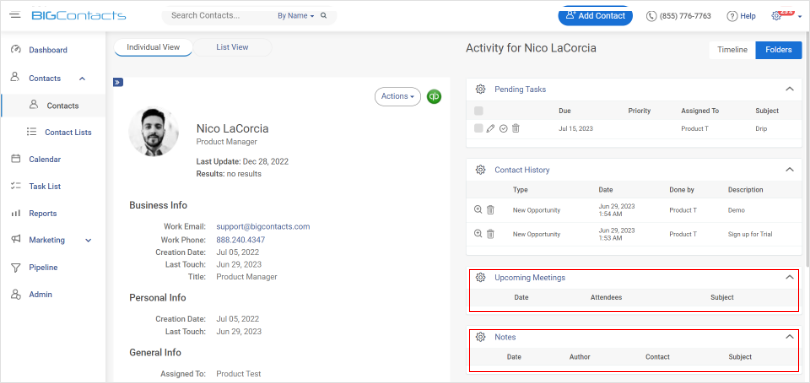The width and height of the screenshot is (810, 383).
Task: Open Admin in sidebar
Action: click(x=40, y=294)
